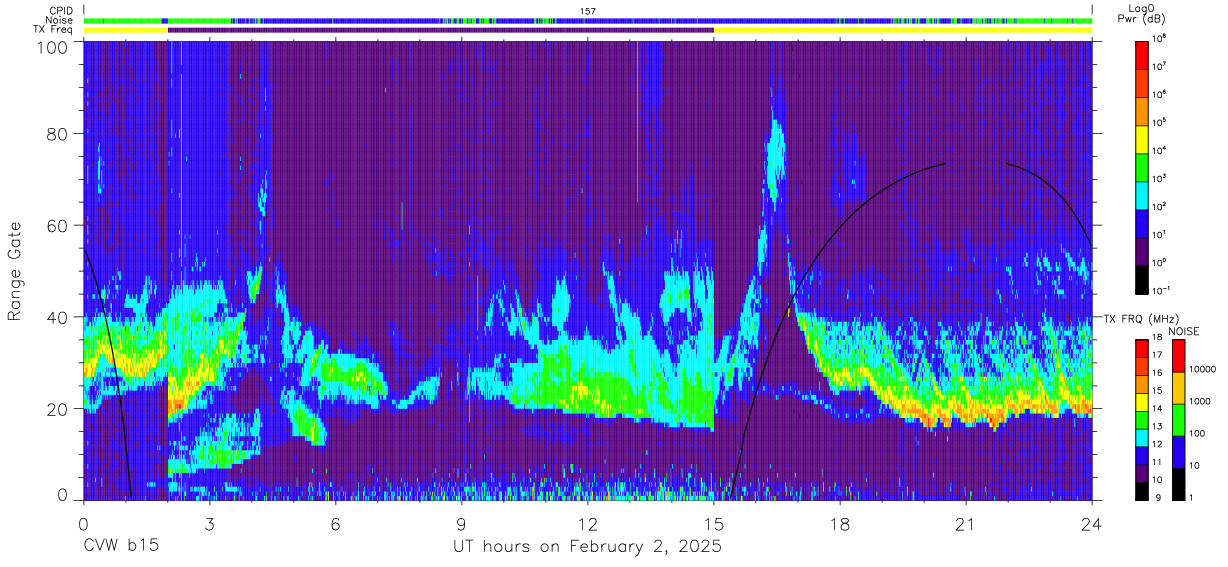This screenshot has height=567, width=1228.
Task: Click the 'Range Gate' y-axis title
Action: pos(15,270)
